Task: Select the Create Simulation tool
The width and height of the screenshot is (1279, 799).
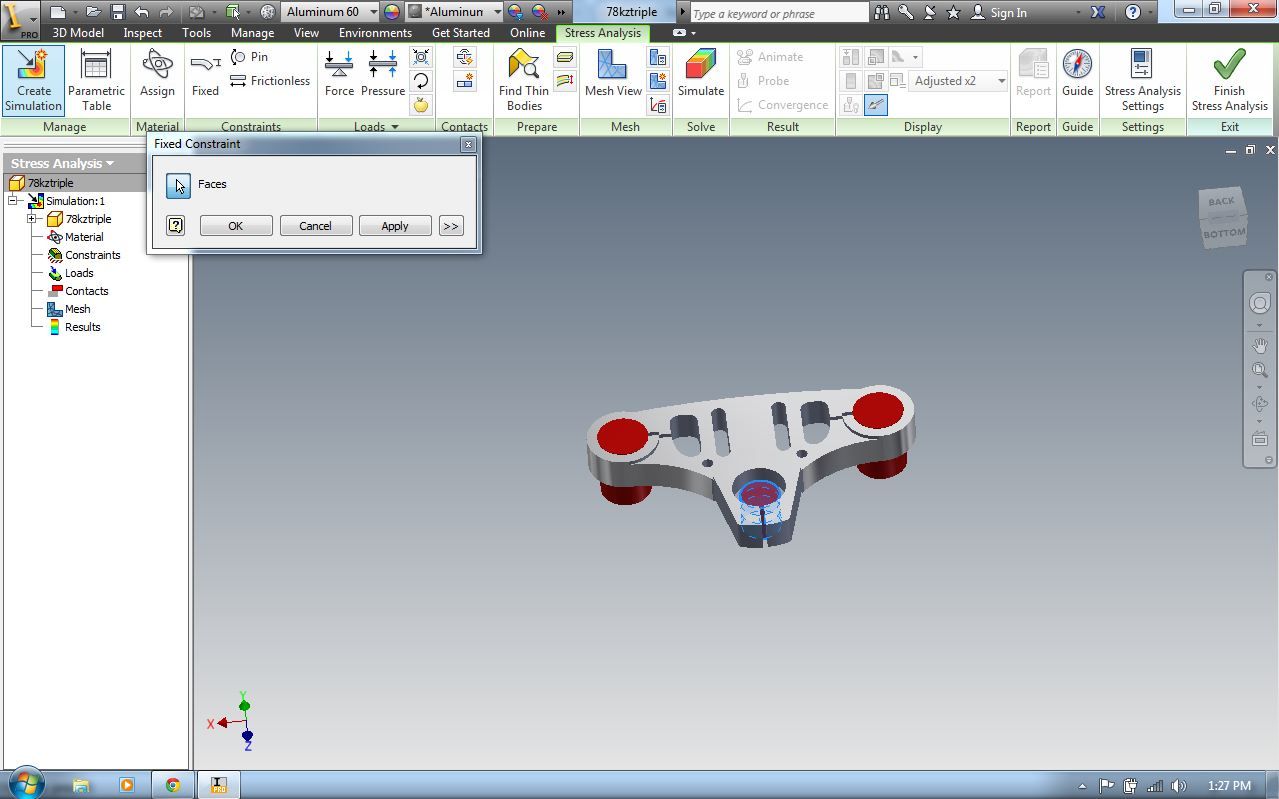Action: [x=33, y=80]
